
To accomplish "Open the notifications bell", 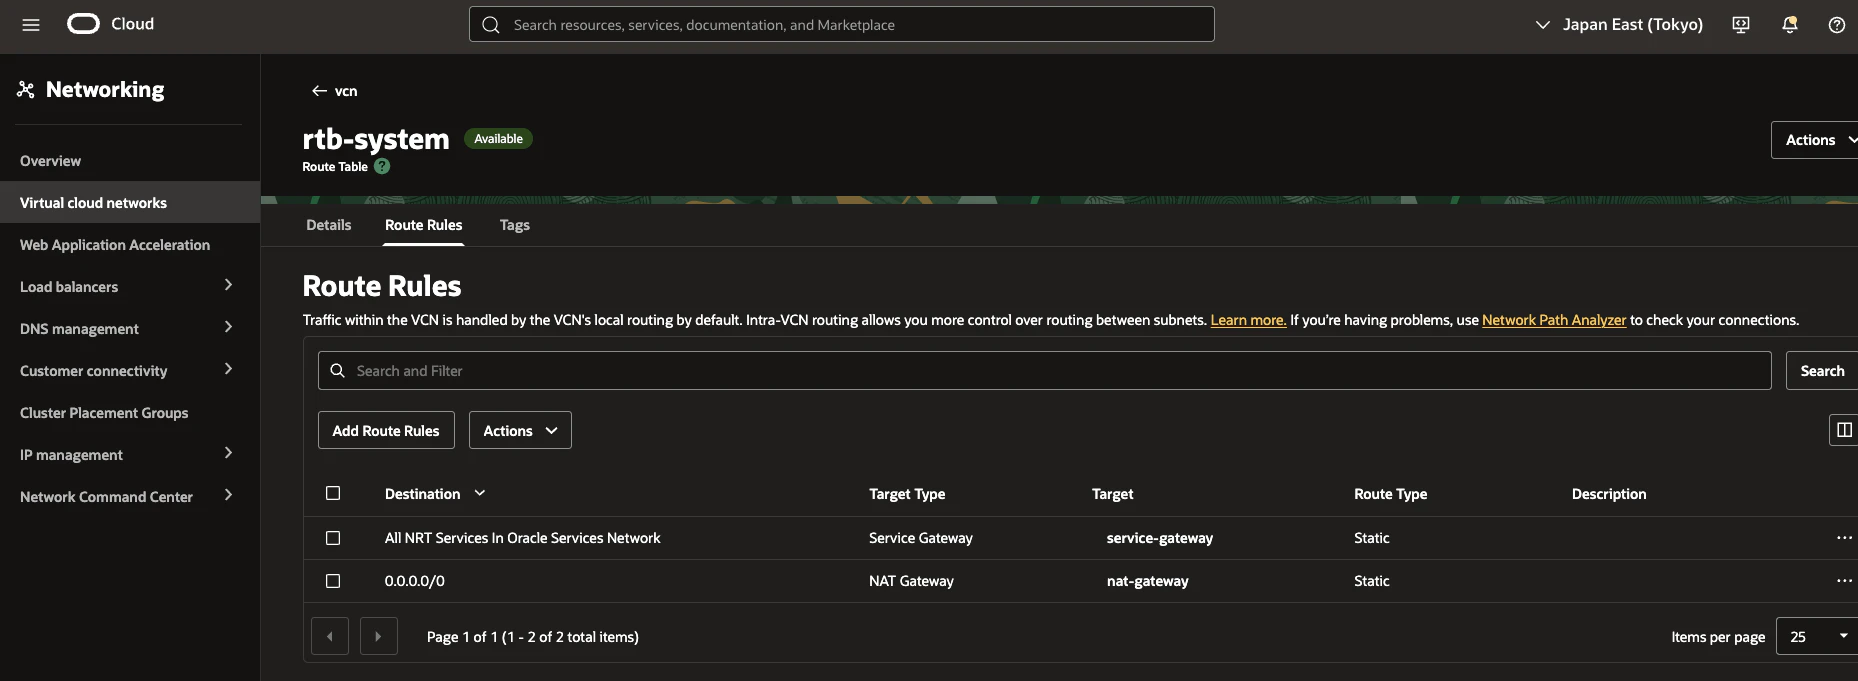I will tap(1790, 25).
